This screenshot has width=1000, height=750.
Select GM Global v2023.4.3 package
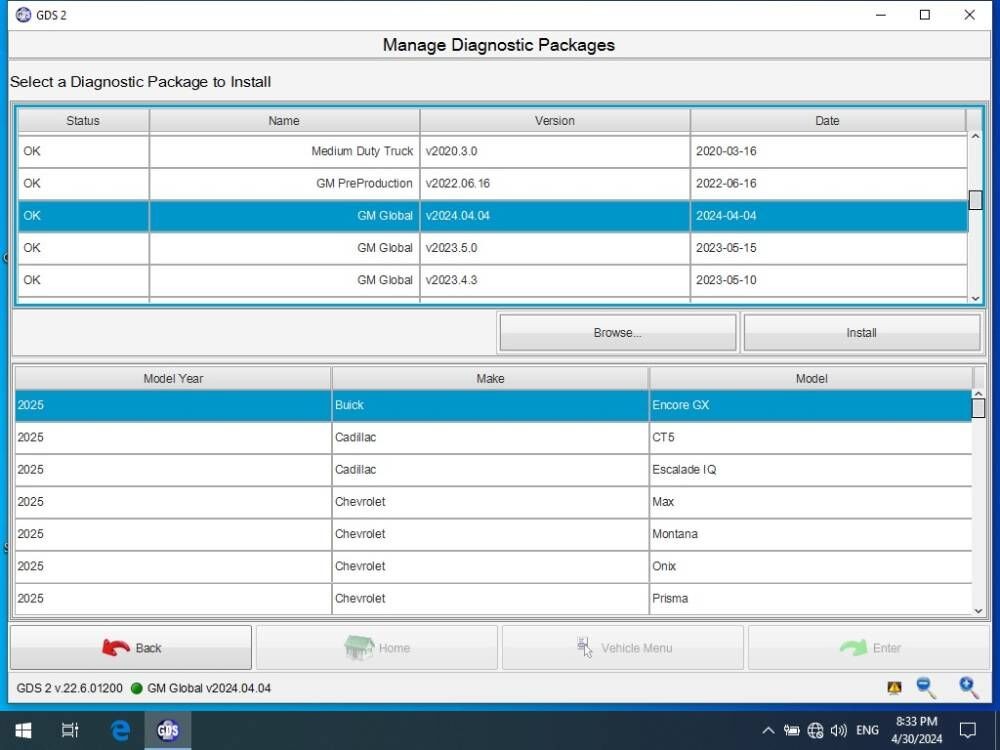pos(492,280)
